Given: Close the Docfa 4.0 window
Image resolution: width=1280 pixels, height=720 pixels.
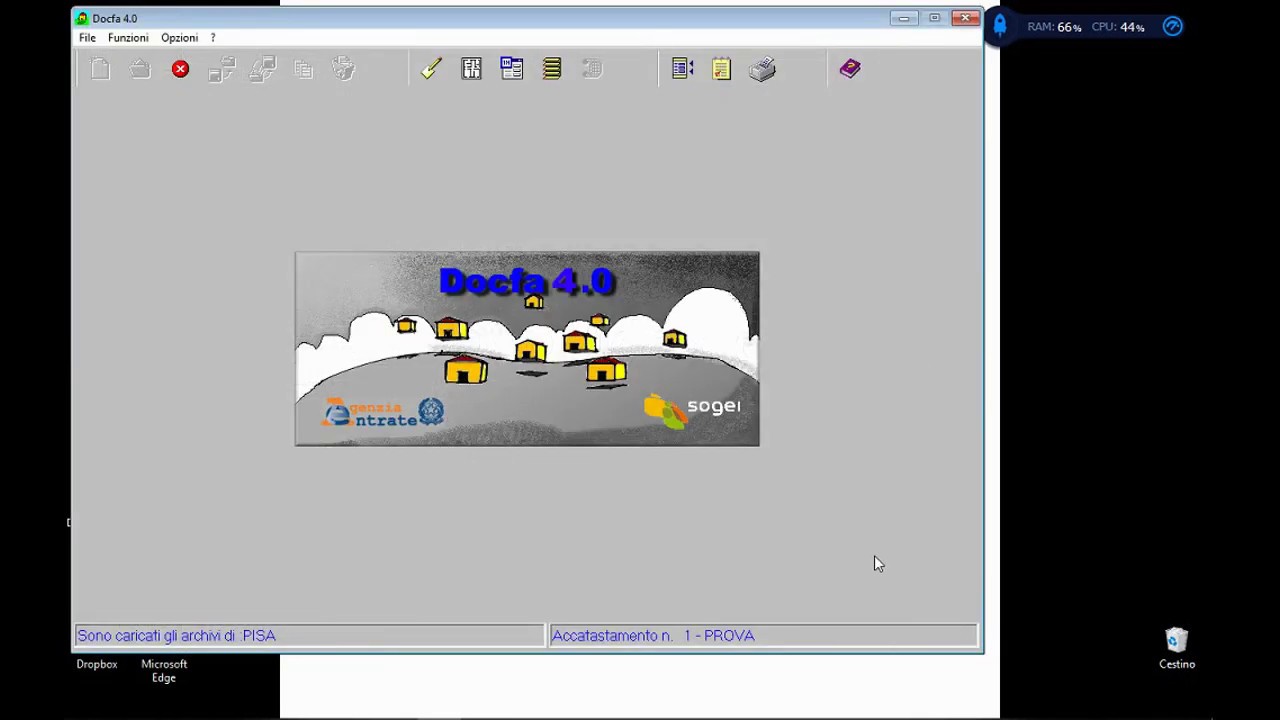Looking at the screenshot, I should (x=965, y=18).
